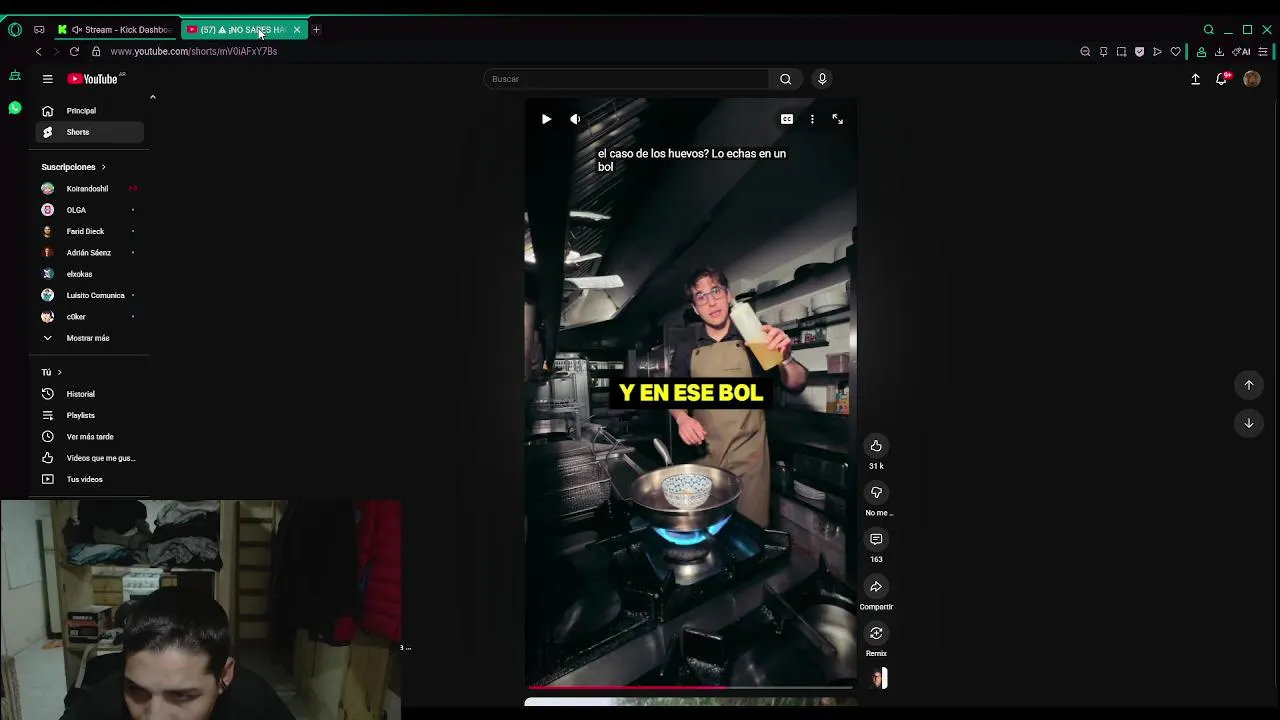Open a new browser tab
1280x720 pixels.
[316, 30]
